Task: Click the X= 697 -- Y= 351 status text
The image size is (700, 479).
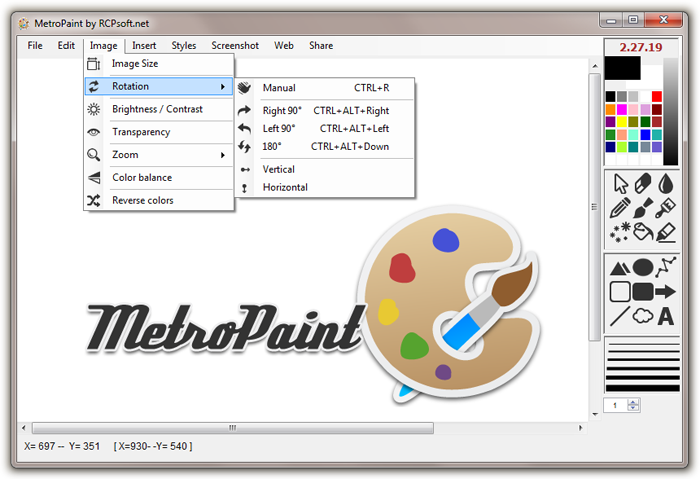Action: click(x=62, y=446)
